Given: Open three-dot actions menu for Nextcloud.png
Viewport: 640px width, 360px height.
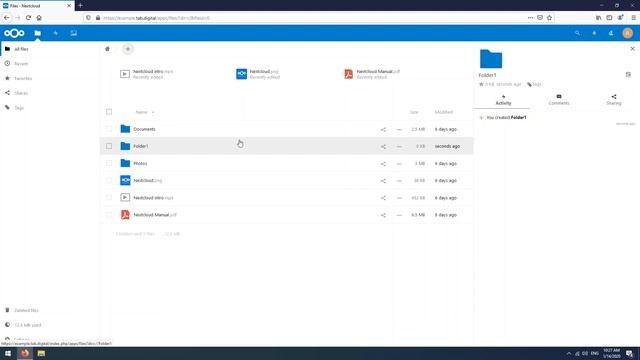Looking at the screenshot, I should [399, 181].
